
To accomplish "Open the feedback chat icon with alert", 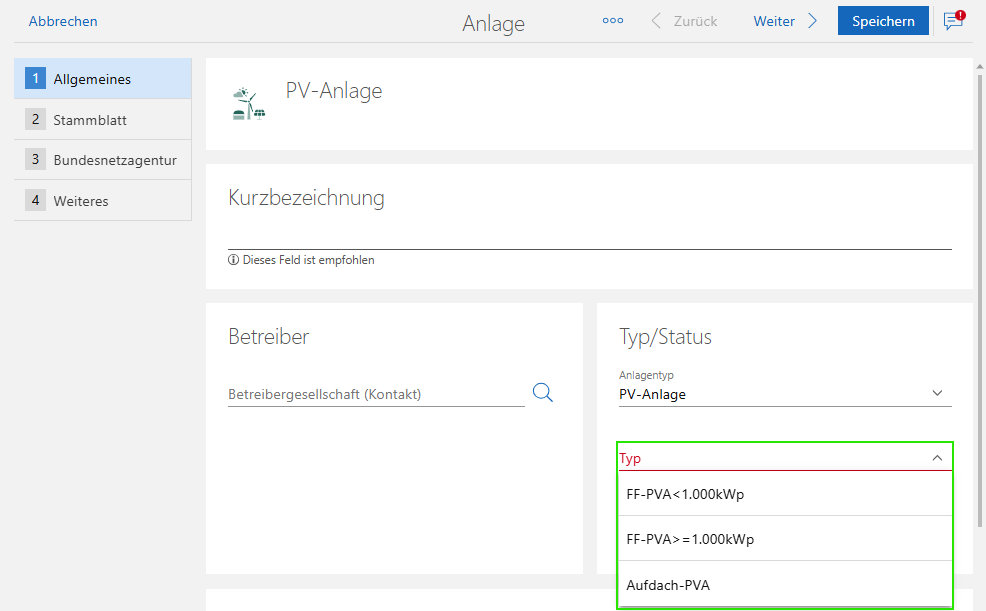I will point(954,20).
